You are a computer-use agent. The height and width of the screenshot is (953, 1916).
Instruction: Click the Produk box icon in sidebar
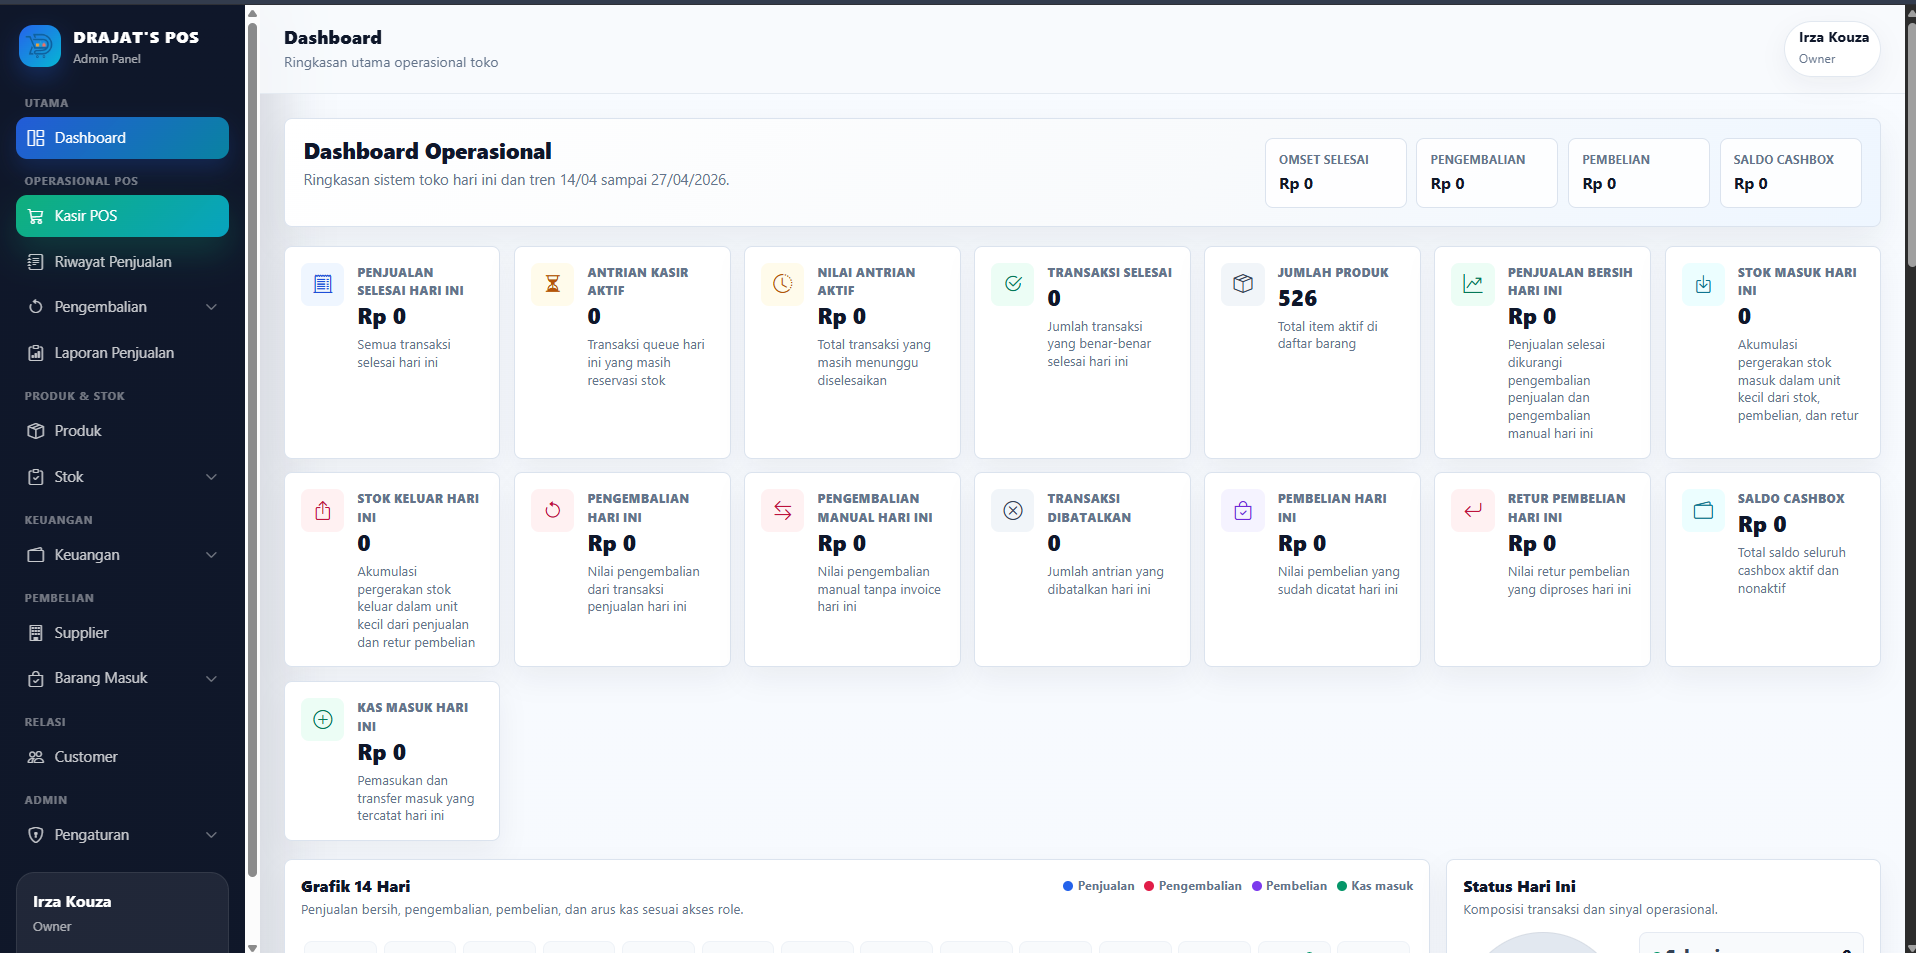(36, 431)
